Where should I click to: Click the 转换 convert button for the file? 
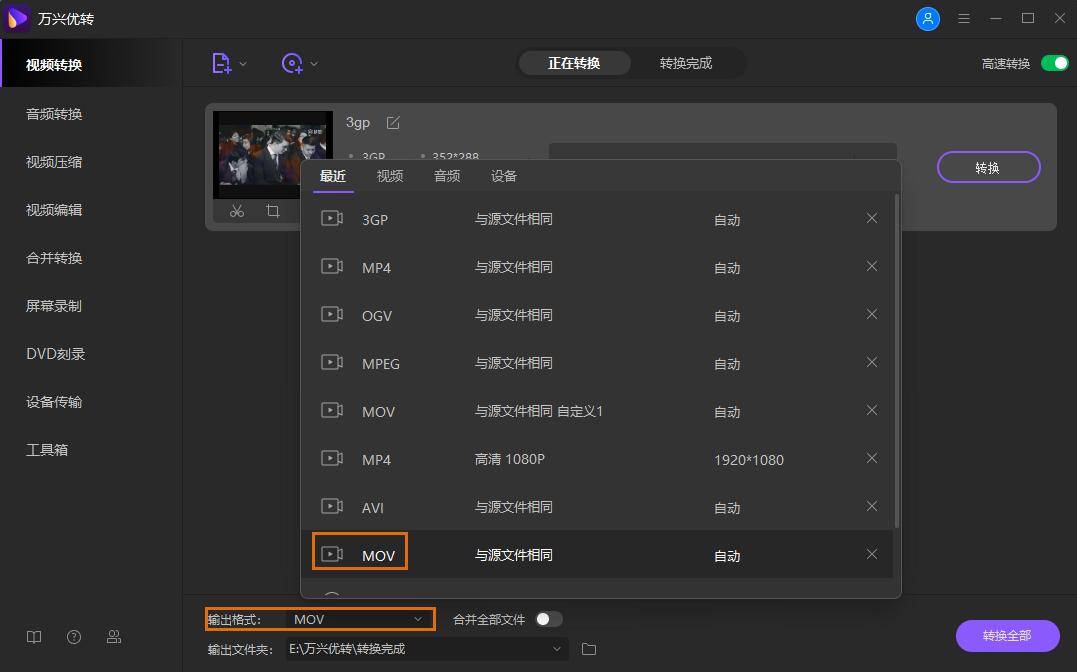[988, 167]
